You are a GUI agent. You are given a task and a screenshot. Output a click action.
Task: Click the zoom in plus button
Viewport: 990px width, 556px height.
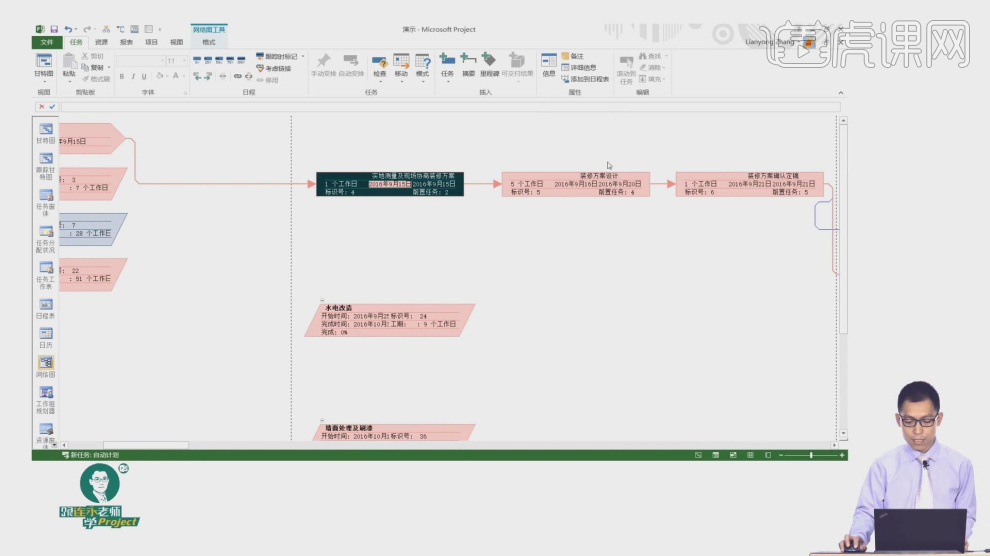click(x=842, y=455)
